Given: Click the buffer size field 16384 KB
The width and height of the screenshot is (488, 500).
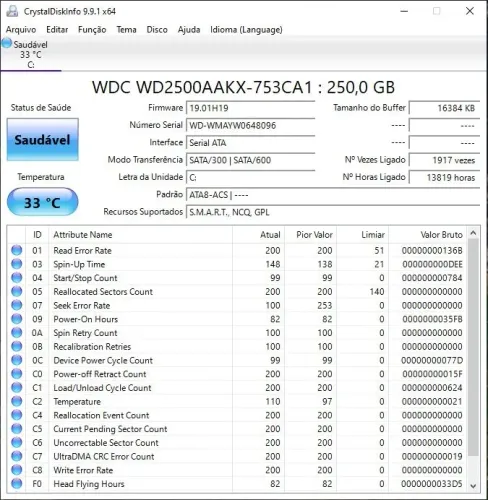Looking at the screenshot, I should pos(444,108).
